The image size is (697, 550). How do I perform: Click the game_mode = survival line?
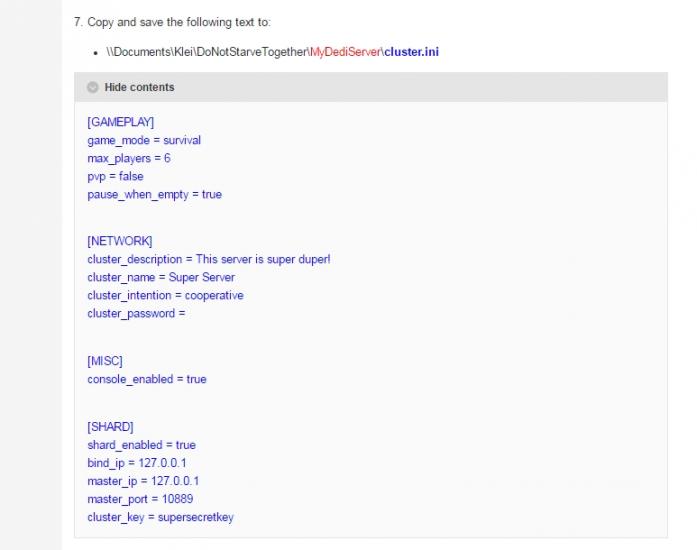[143, 140]
